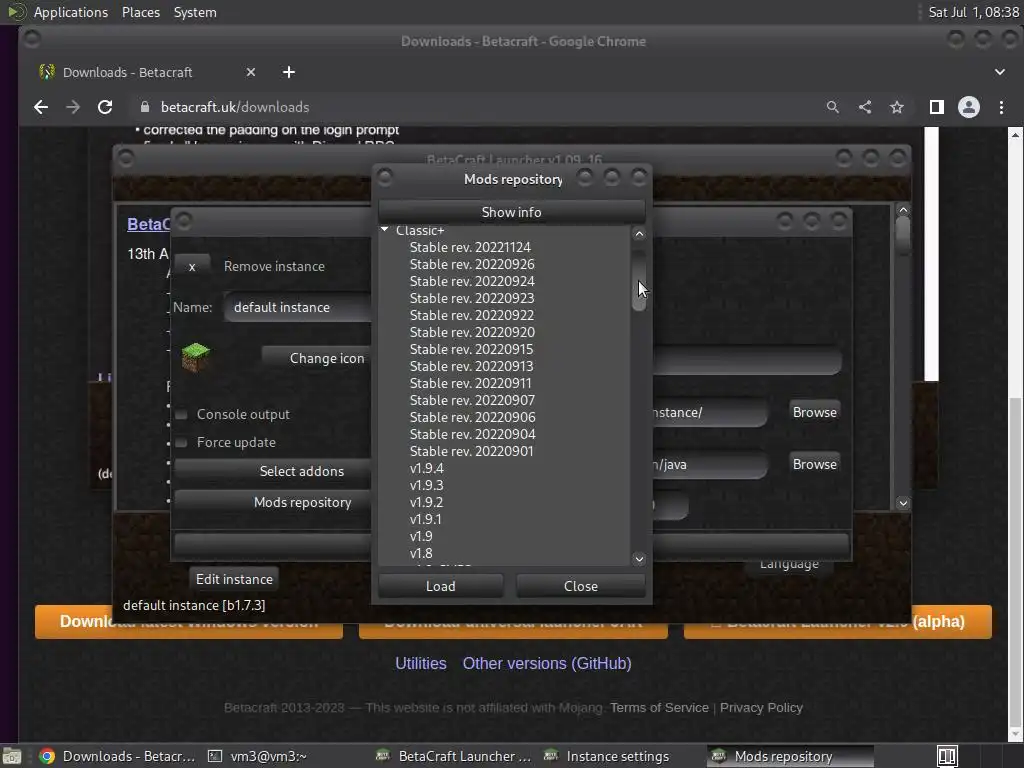Click the Chrome forward arrow
1024x768 pixels.
point(72,107)
